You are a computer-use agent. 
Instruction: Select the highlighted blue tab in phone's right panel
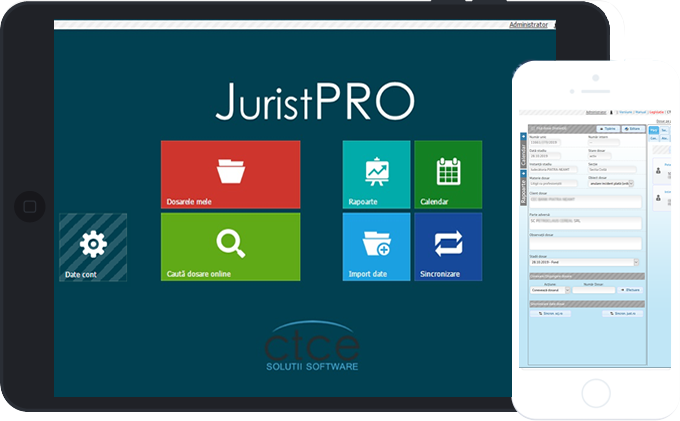[654, 130]
